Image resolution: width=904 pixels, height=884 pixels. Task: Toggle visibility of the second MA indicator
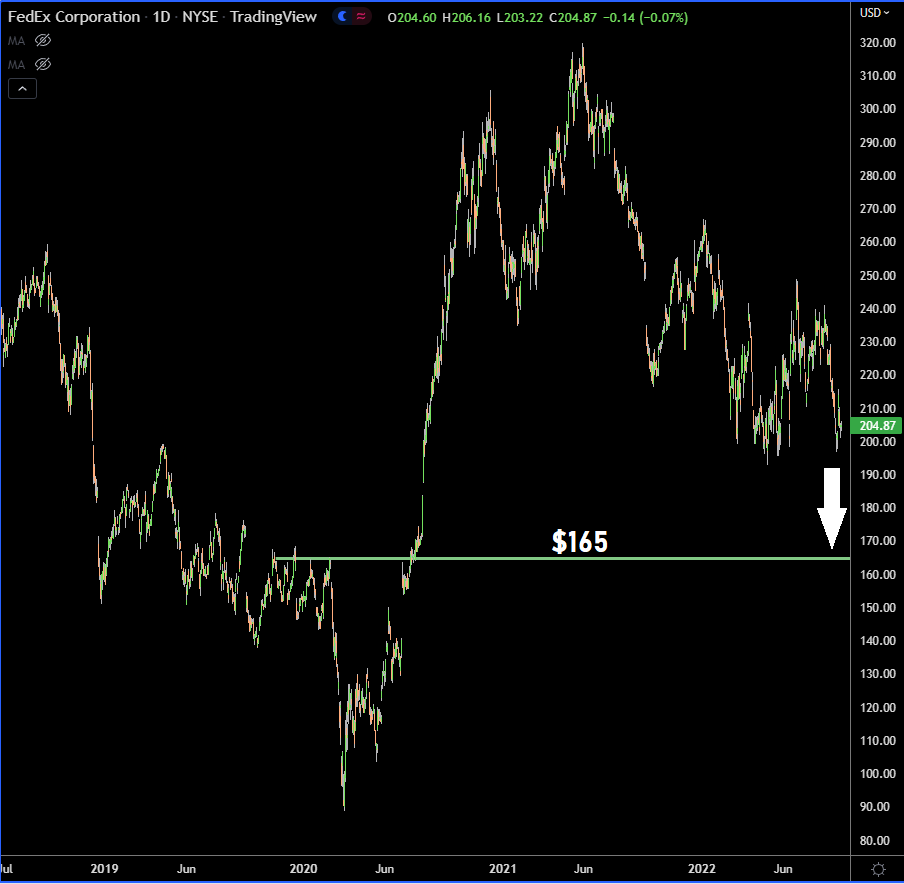click(43, 64)
